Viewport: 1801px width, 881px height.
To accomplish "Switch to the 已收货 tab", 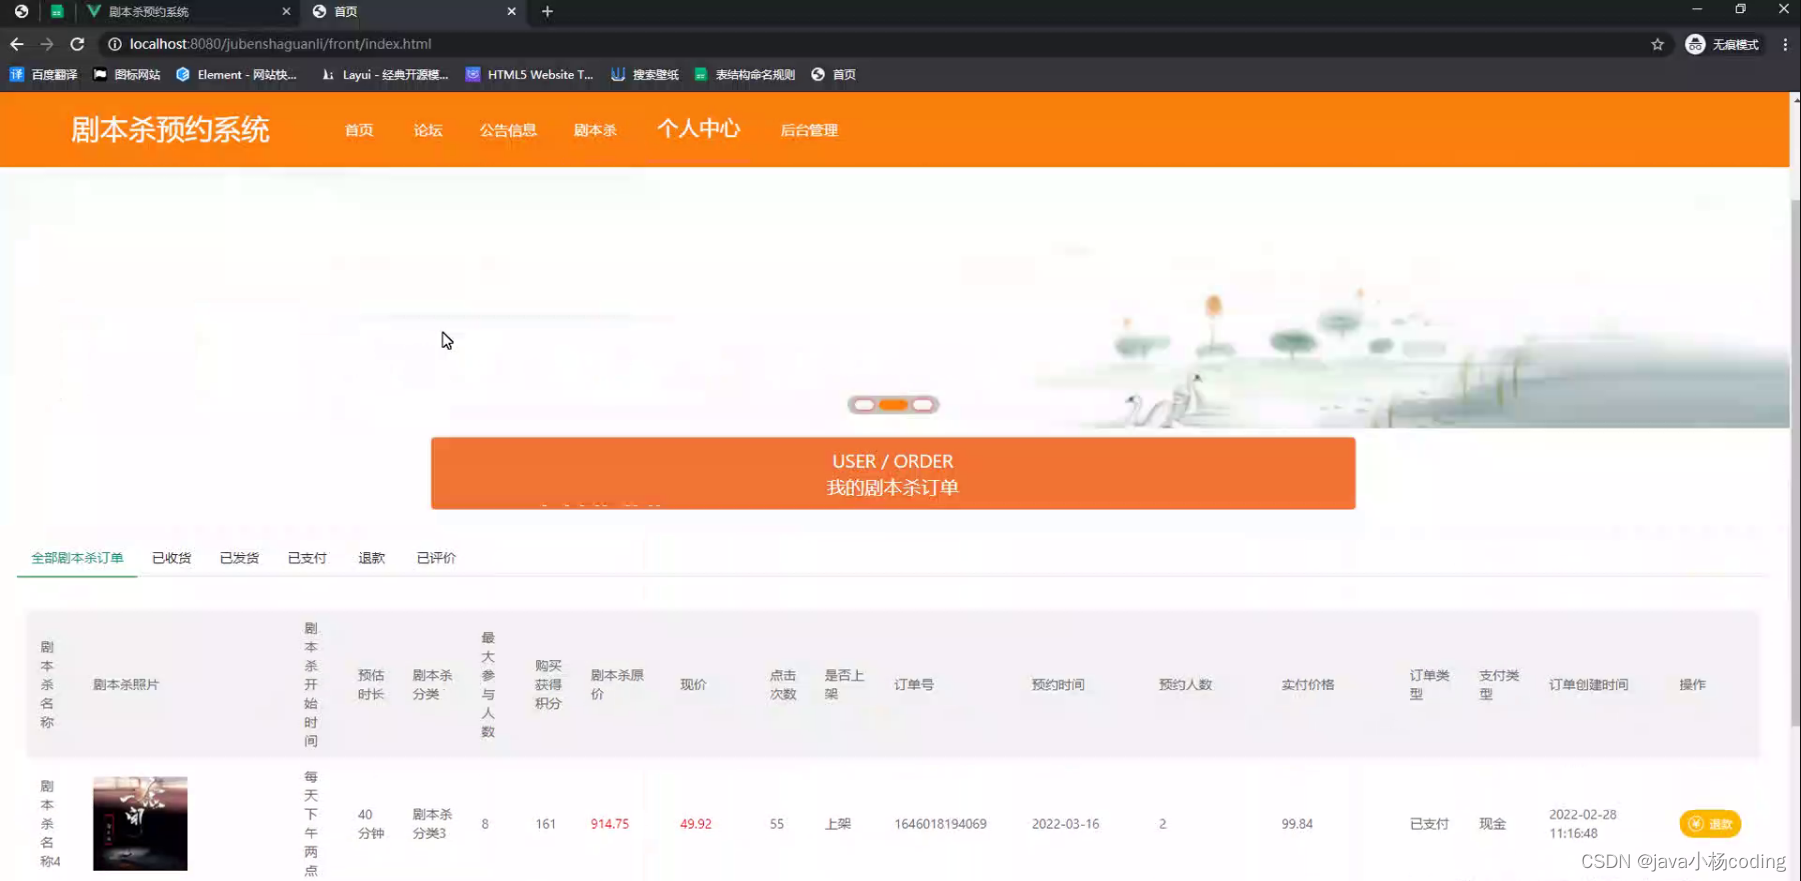I will [171, 558].
